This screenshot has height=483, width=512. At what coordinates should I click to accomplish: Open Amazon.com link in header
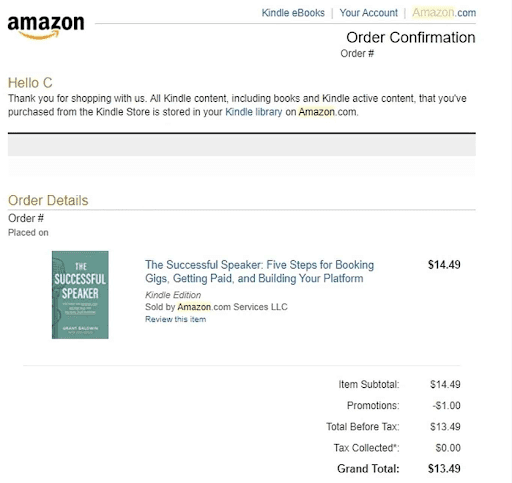coord(444,13)
